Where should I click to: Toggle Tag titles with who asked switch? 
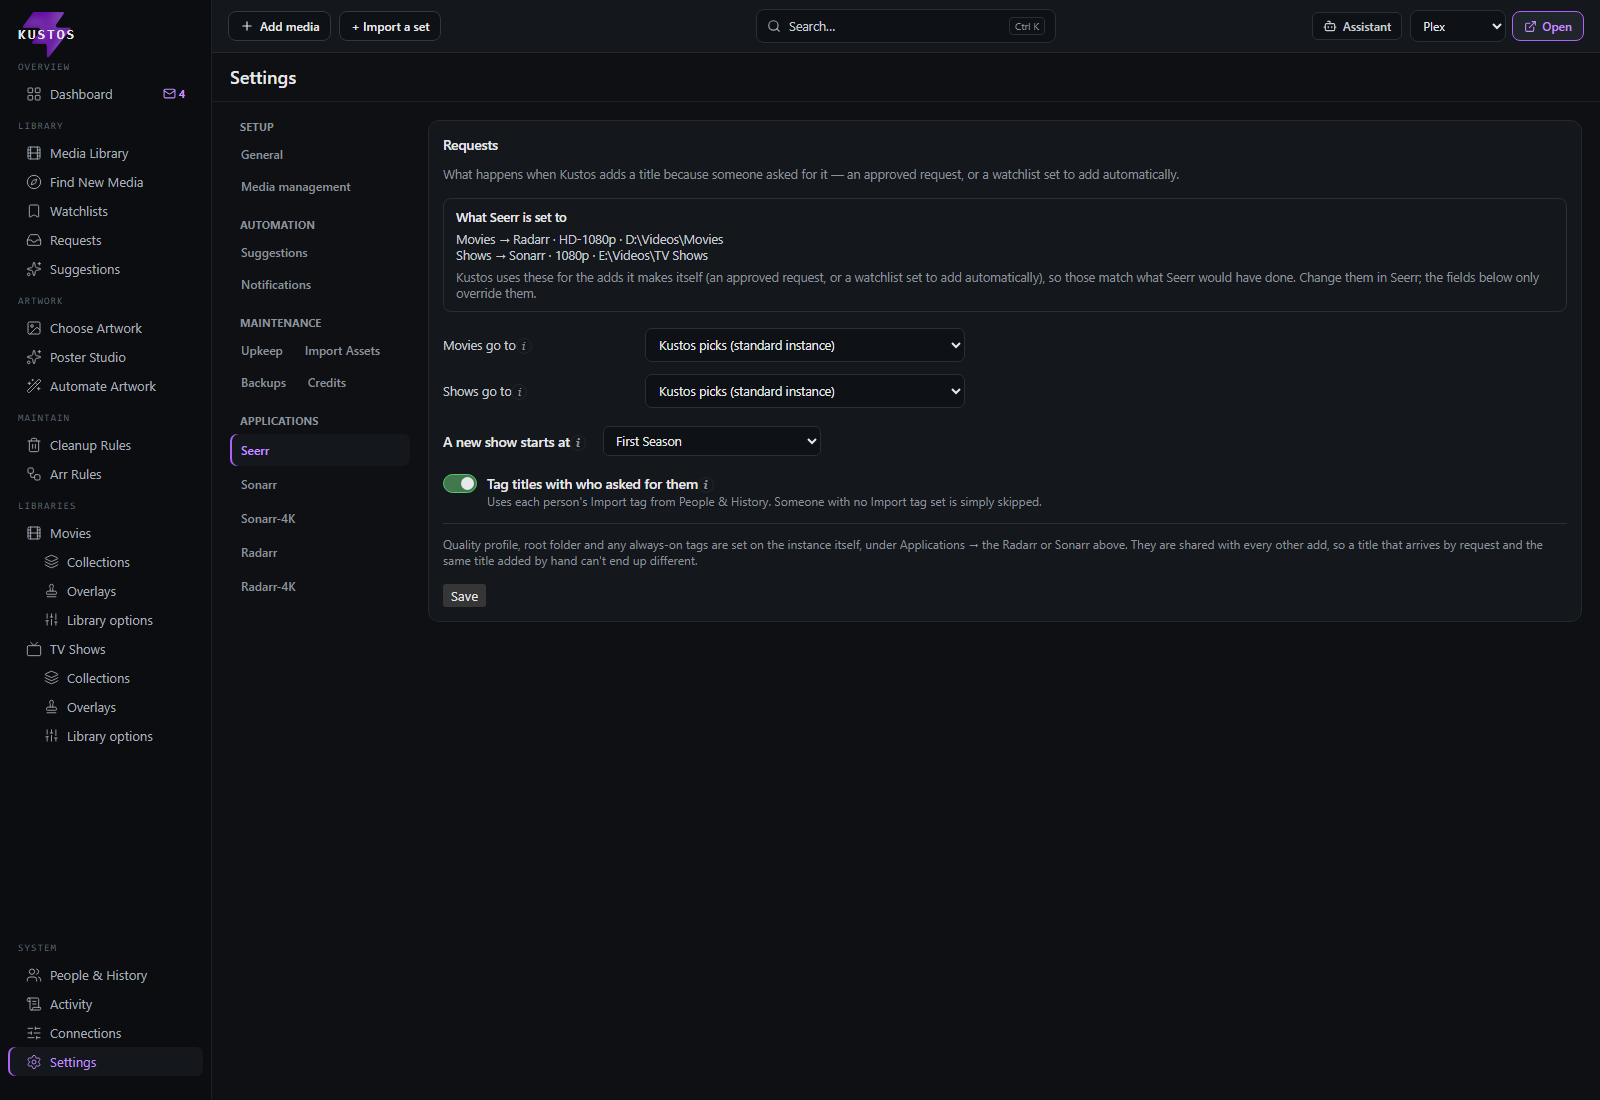coord(460,484)
